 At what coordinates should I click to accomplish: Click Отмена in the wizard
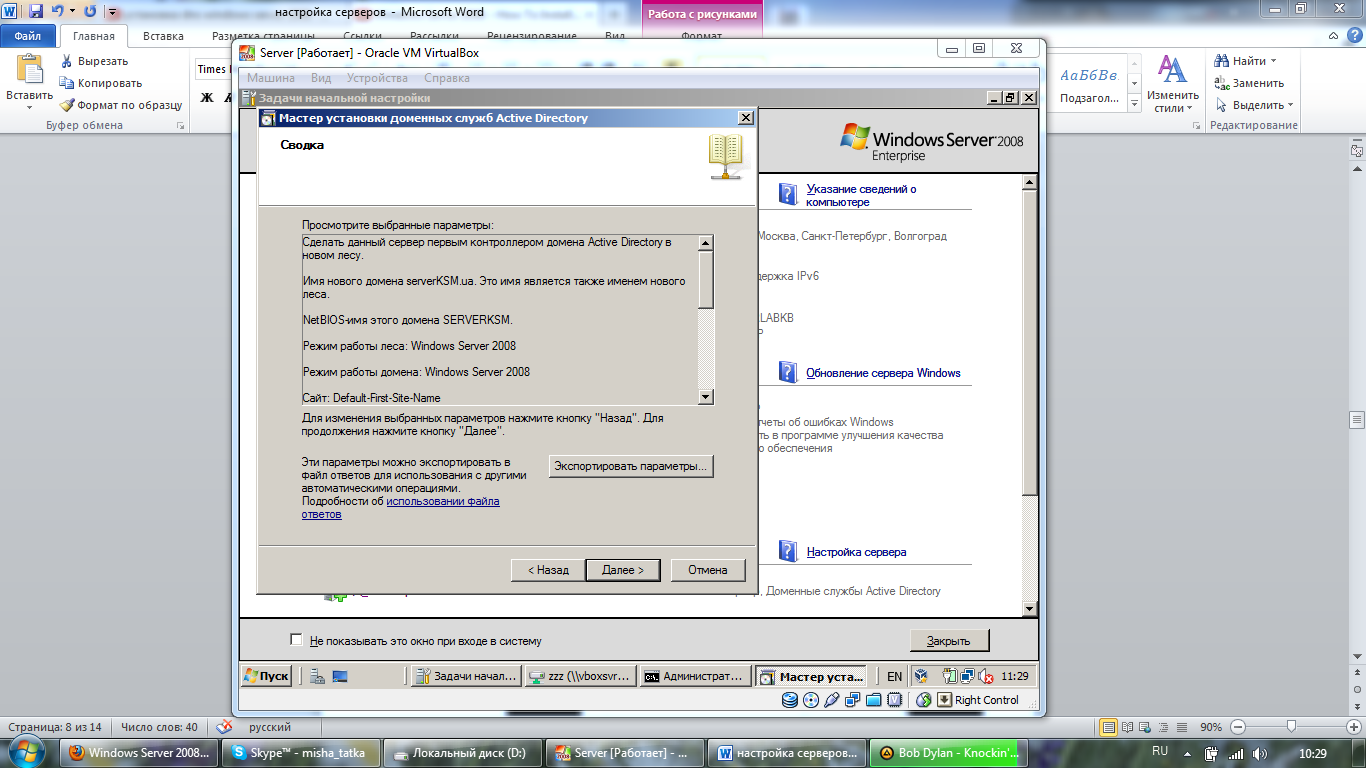point(708,570)
